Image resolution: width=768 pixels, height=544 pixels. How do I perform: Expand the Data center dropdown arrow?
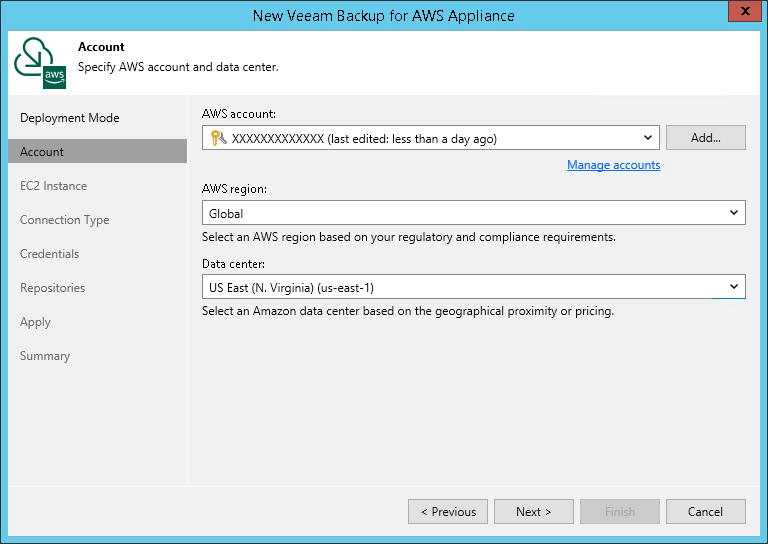[734, 287]
